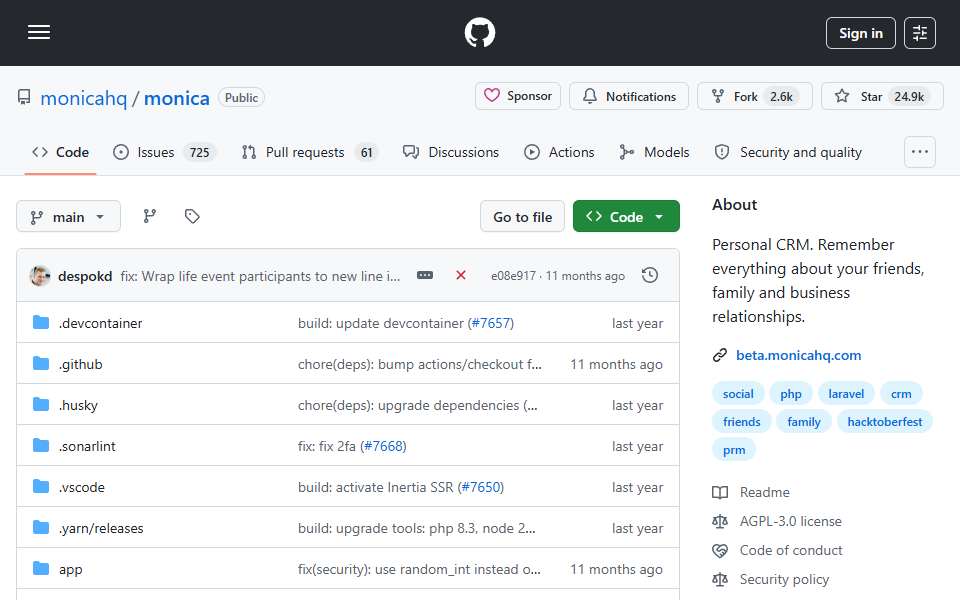The image size is (960, 600).
Task: Open the Actions tab
Action: coord(559,152)
